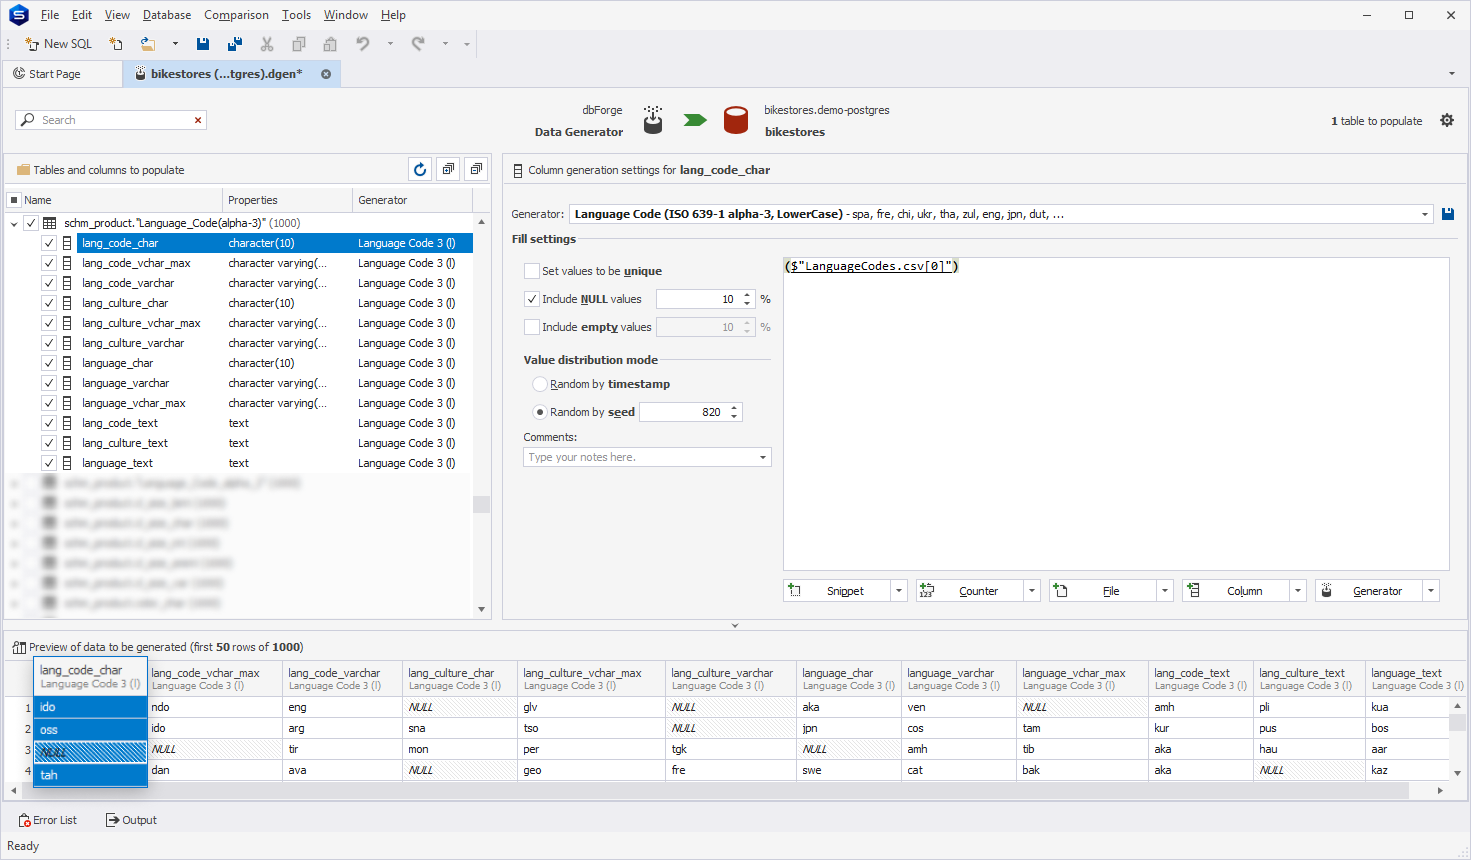
Task: Uncheck the lang_code_char column checkbox
Action: [48, 243]
